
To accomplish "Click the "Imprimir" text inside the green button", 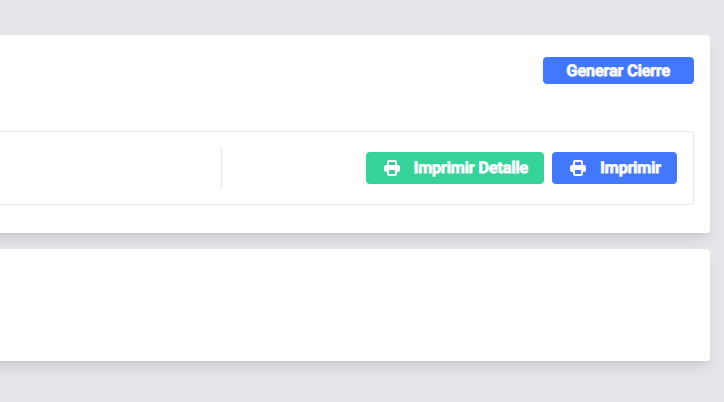I will (x=444, y=168).
